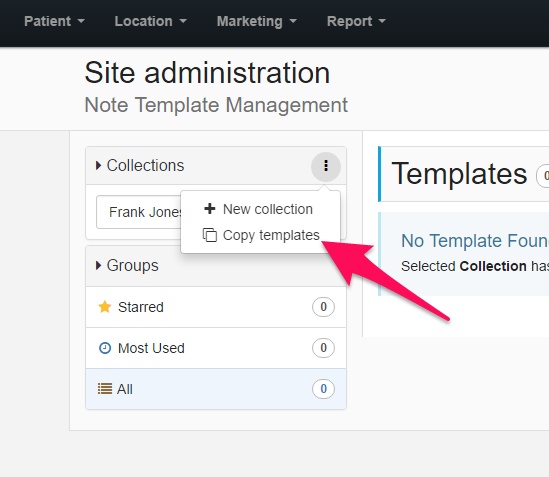Select the All group row

click(216, 389)
